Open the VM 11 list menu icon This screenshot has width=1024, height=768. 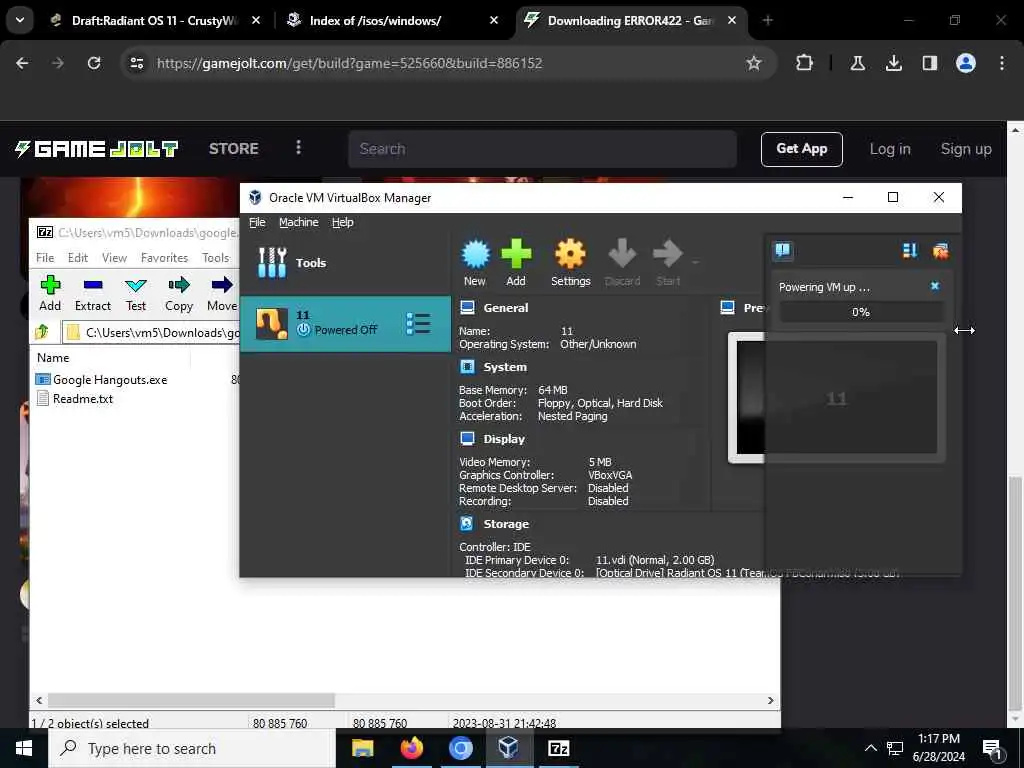pos(418,324)
